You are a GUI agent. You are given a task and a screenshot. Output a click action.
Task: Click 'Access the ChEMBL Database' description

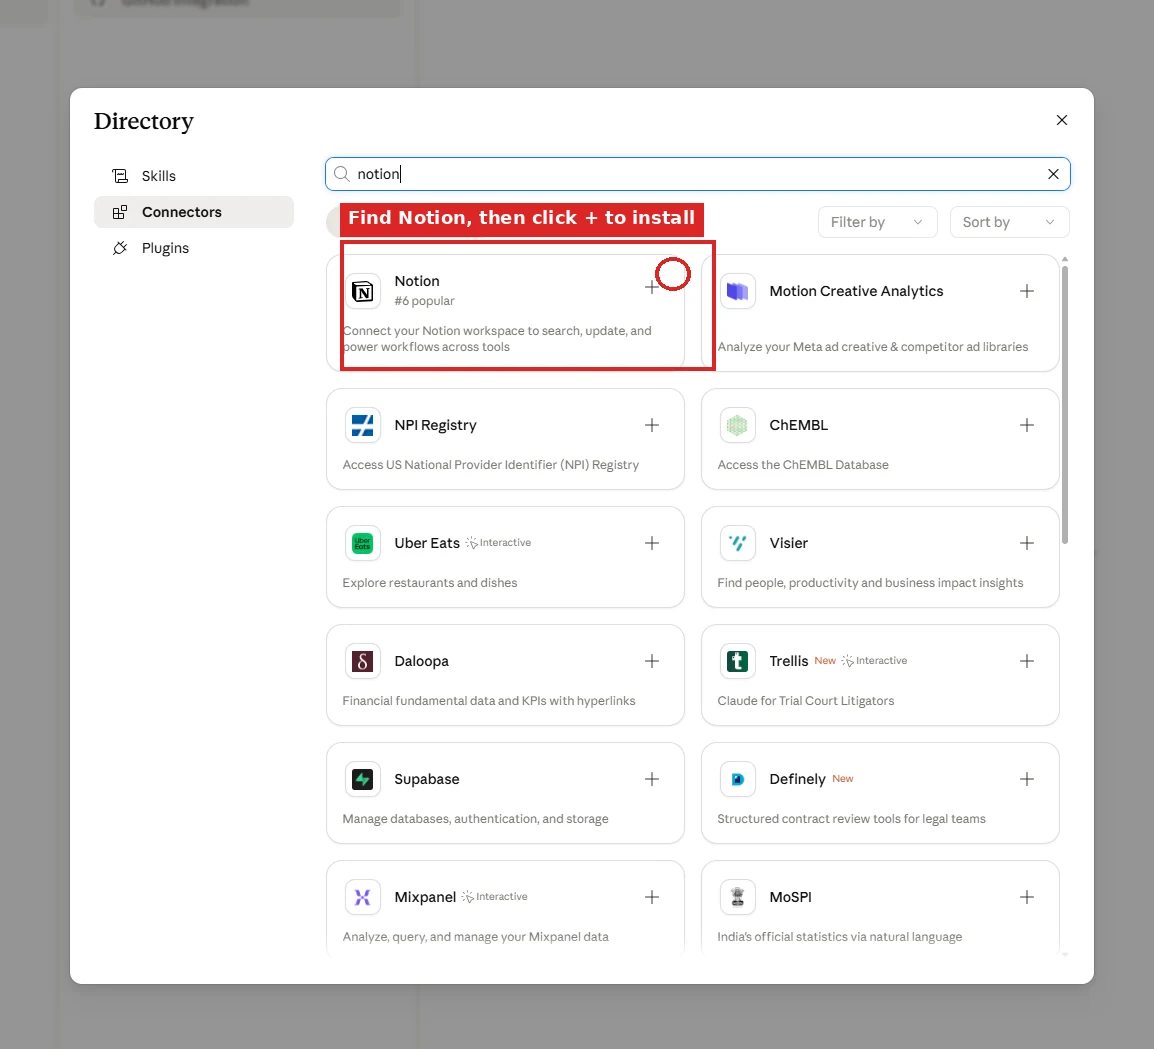pyautogui.click(x=803, y=465)
